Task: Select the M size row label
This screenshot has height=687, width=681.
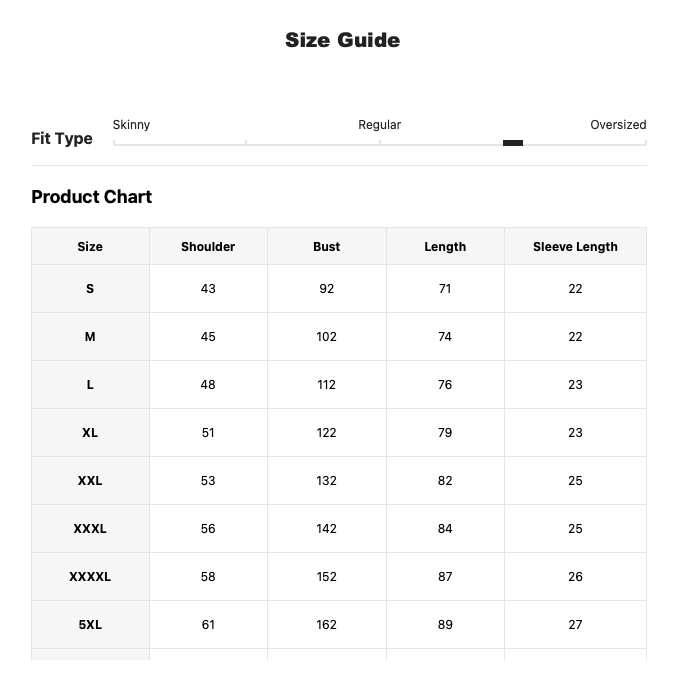Action: (90, 336)
